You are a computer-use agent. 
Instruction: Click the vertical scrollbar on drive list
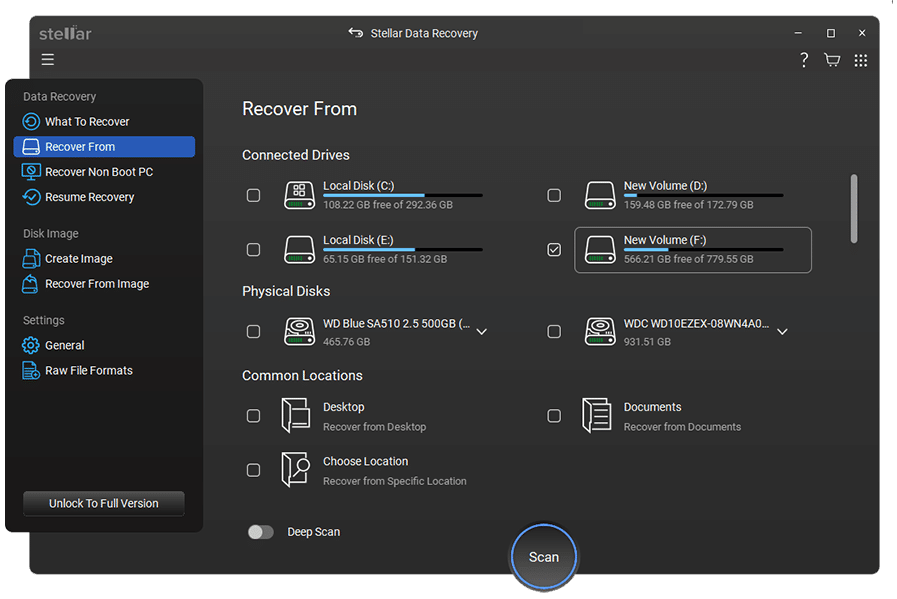(x=853, y=208)
